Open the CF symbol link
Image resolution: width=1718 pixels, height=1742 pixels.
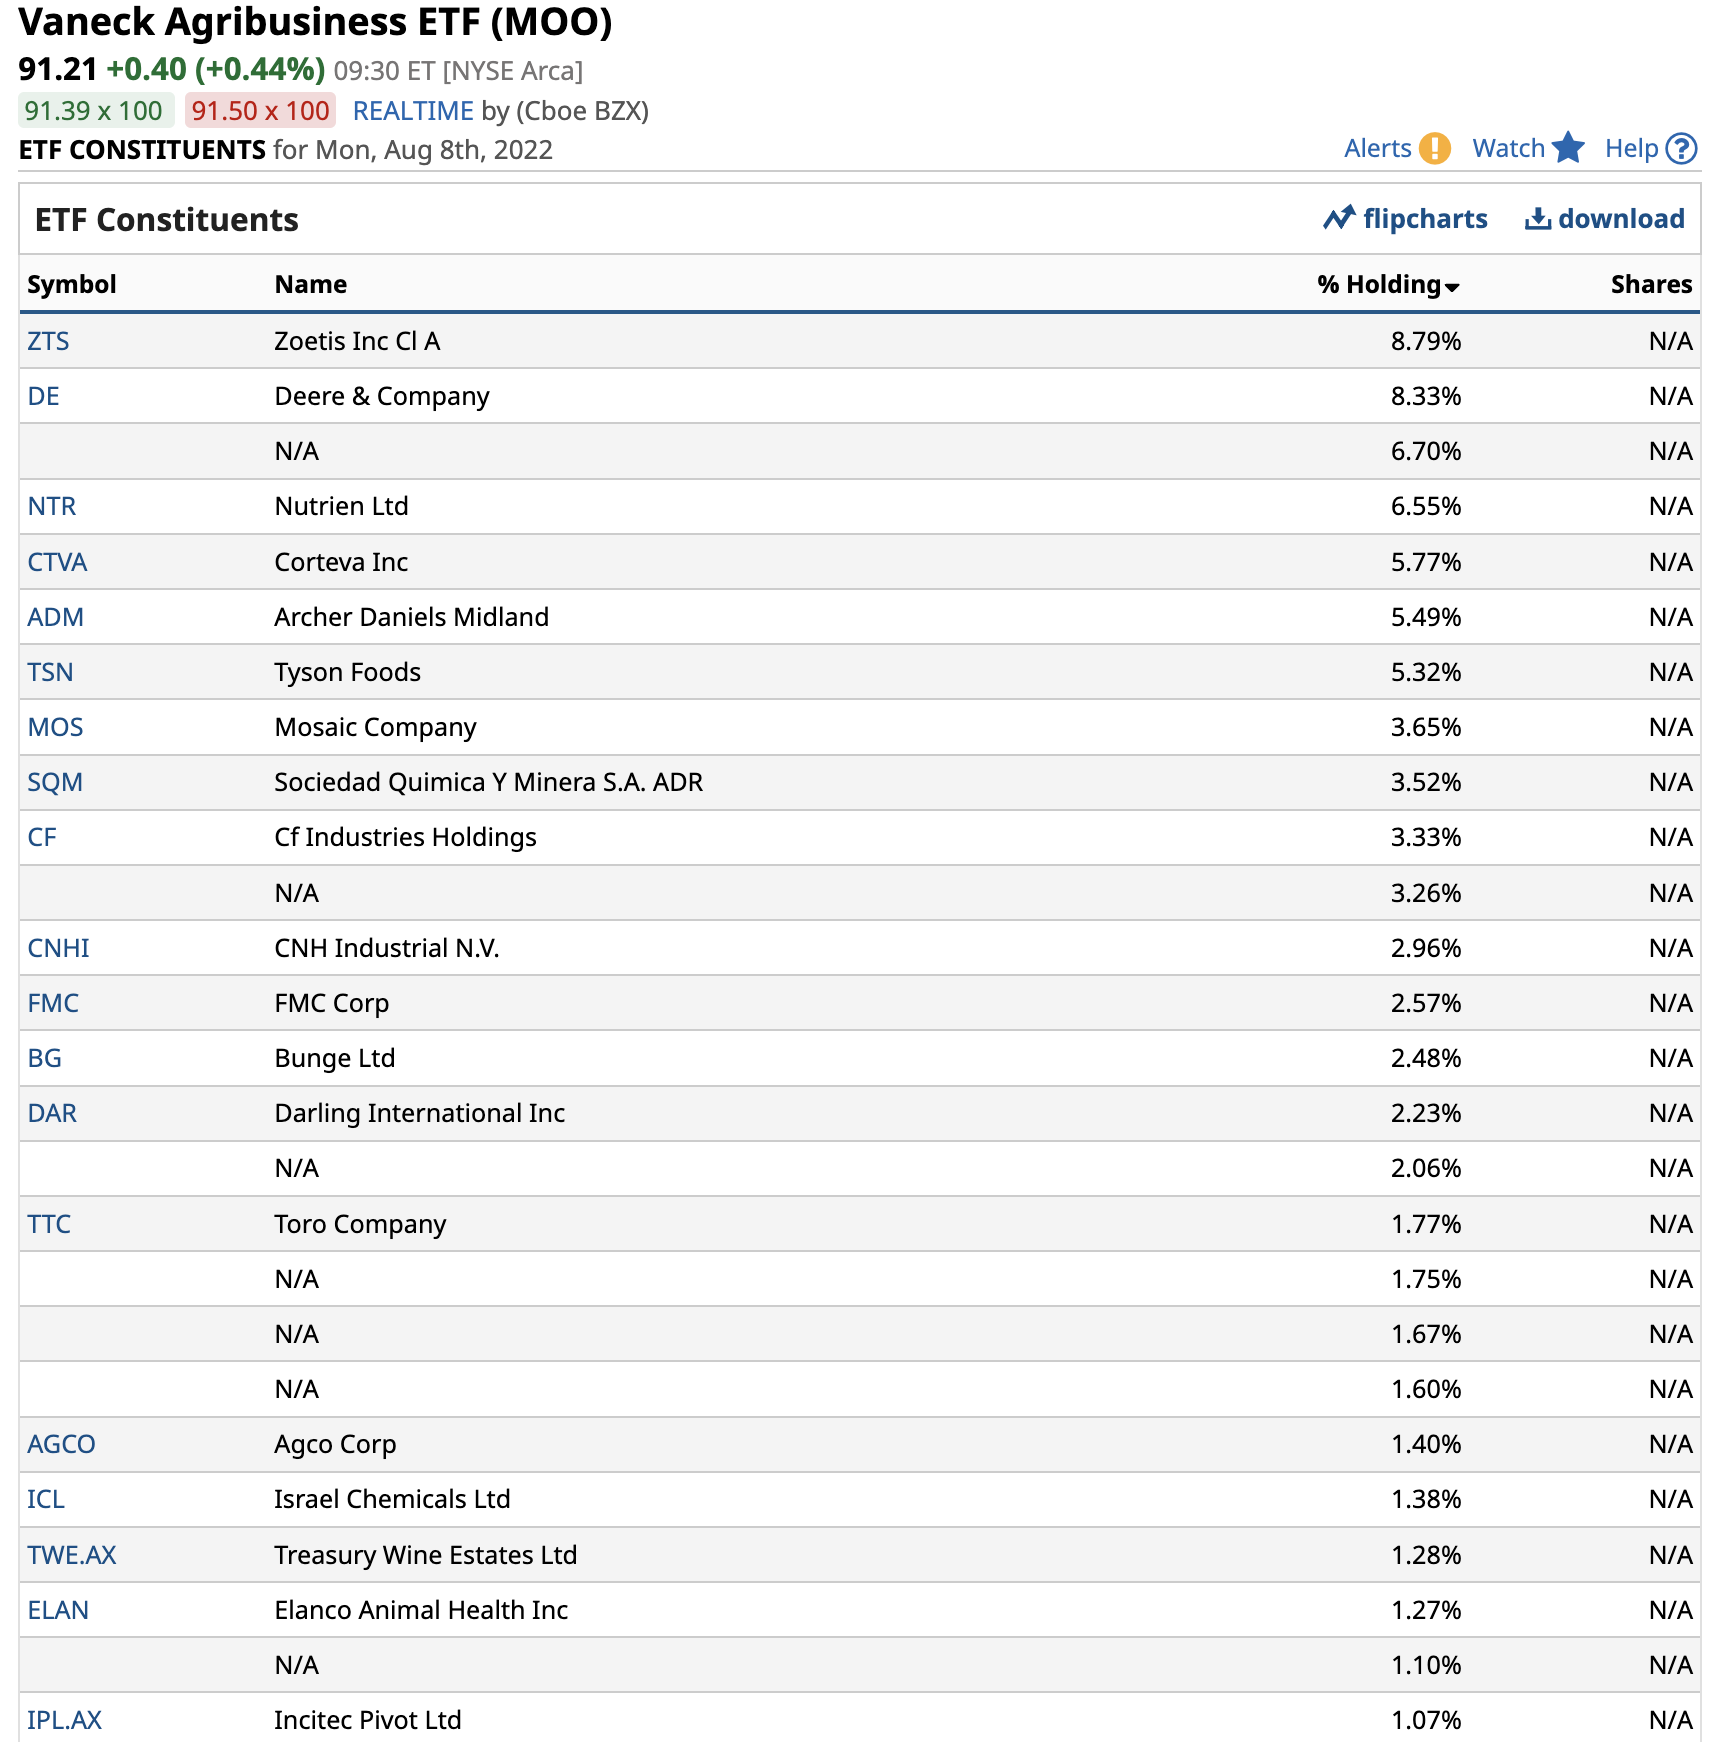42,837
